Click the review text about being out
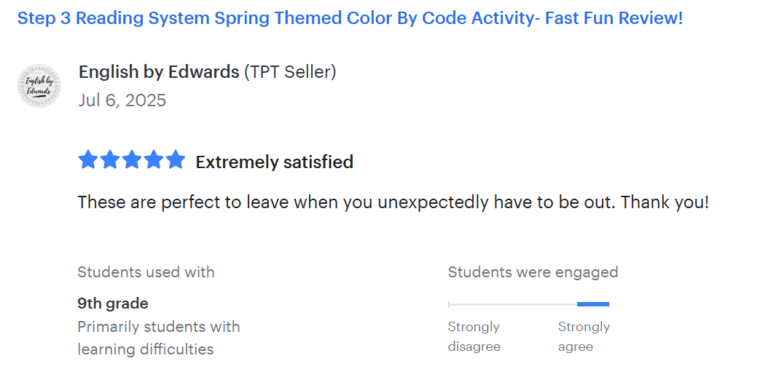The height and width of the screenshot is (369, 768). point(393,202)
